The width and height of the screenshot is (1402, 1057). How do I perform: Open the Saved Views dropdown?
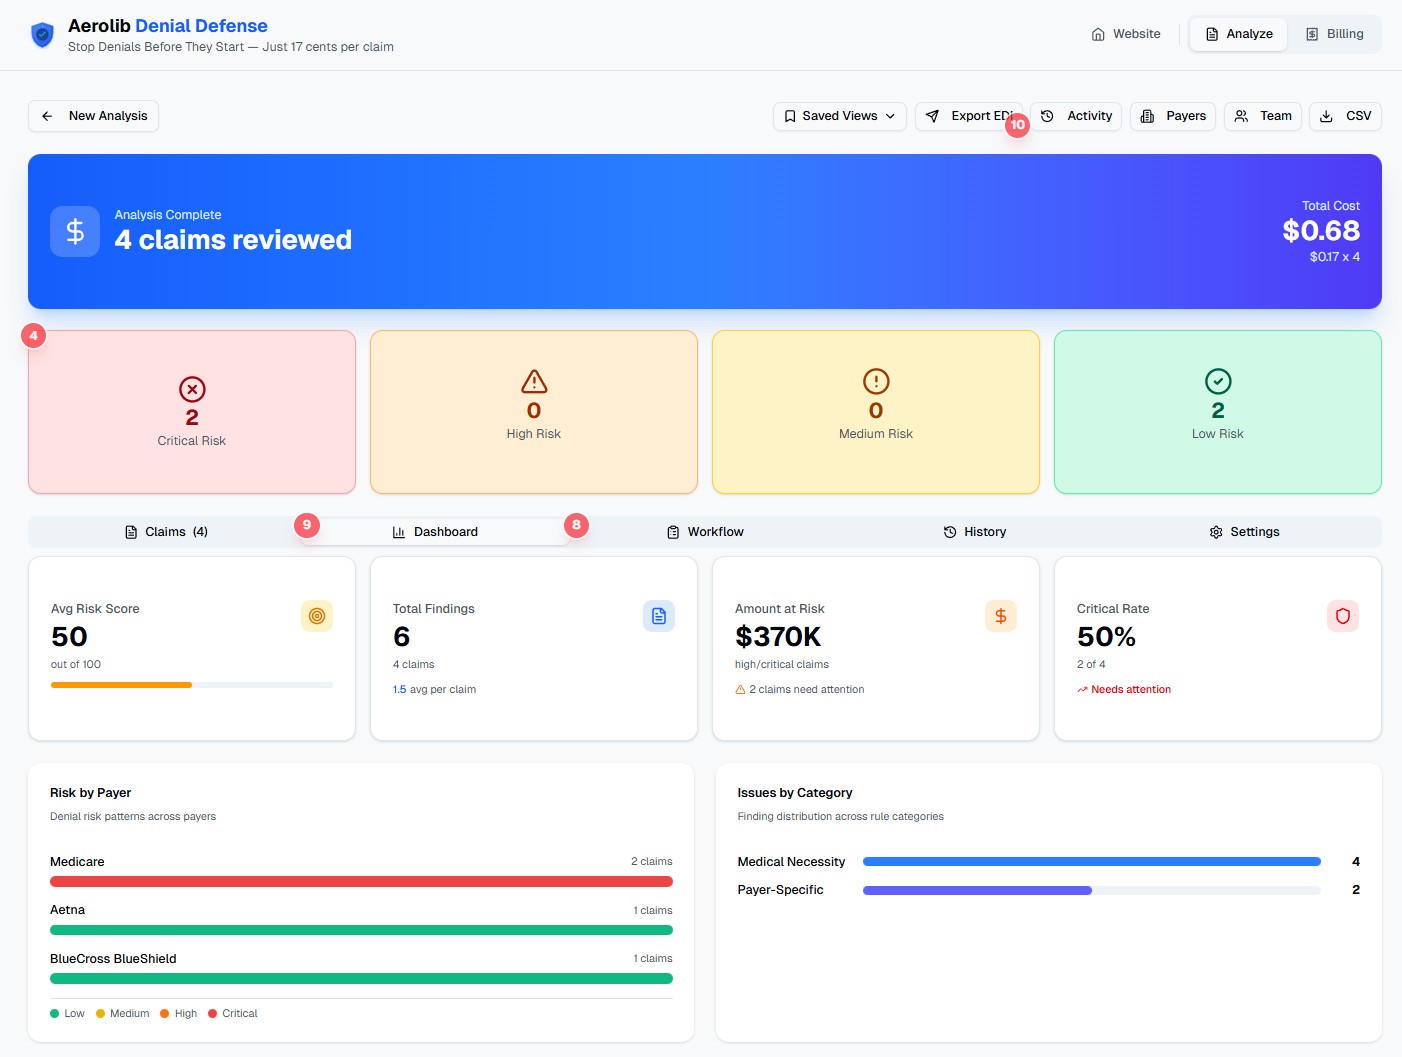pyautogui.click(x=839, y=116)
